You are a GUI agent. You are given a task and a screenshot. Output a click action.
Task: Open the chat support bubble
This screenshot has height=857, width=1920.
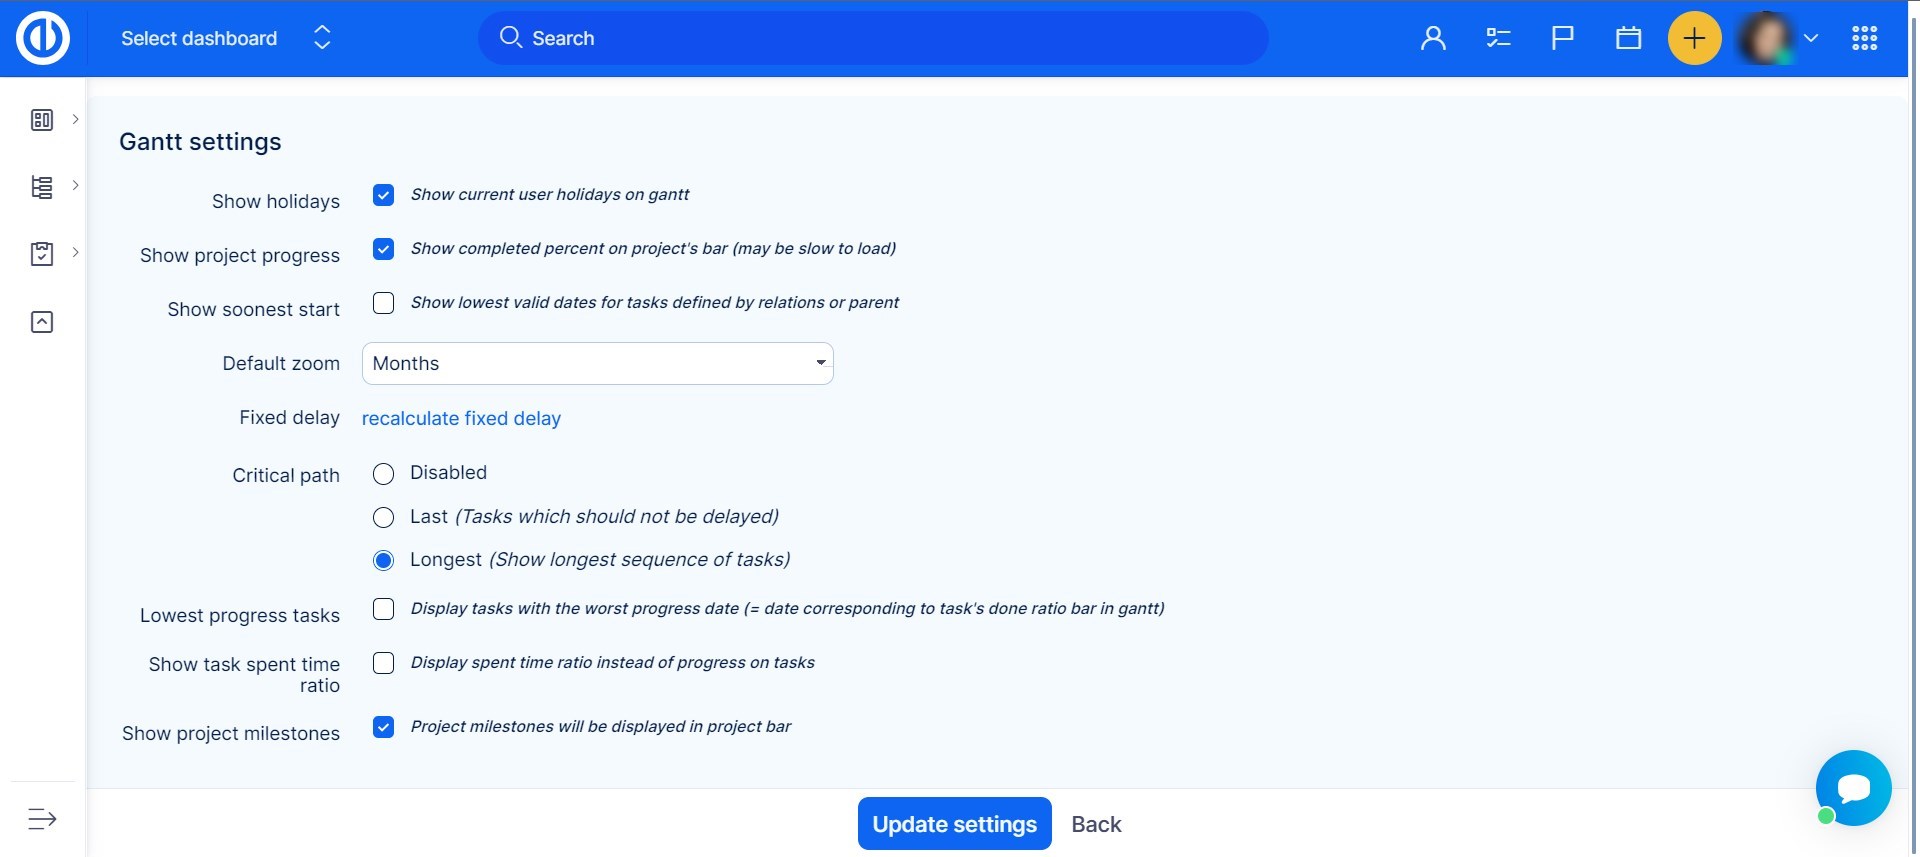[x=1853, y=788]
